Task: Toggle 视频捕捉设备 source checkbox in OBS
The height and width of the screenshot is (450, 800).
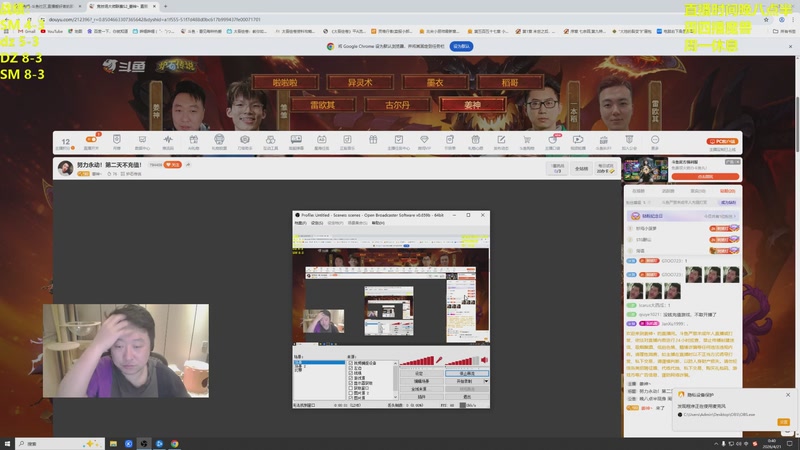Action: click(x=351, y=363)
